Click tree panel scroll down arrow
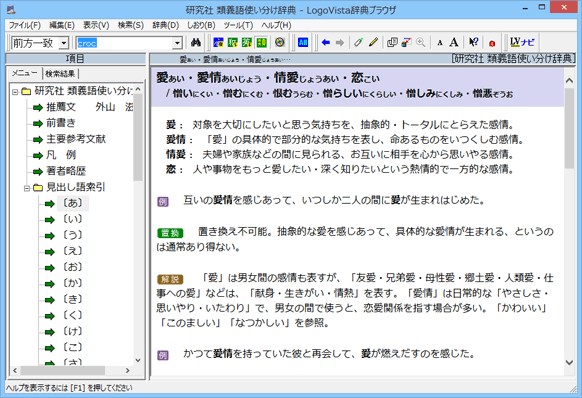 (x=138, y=360)
